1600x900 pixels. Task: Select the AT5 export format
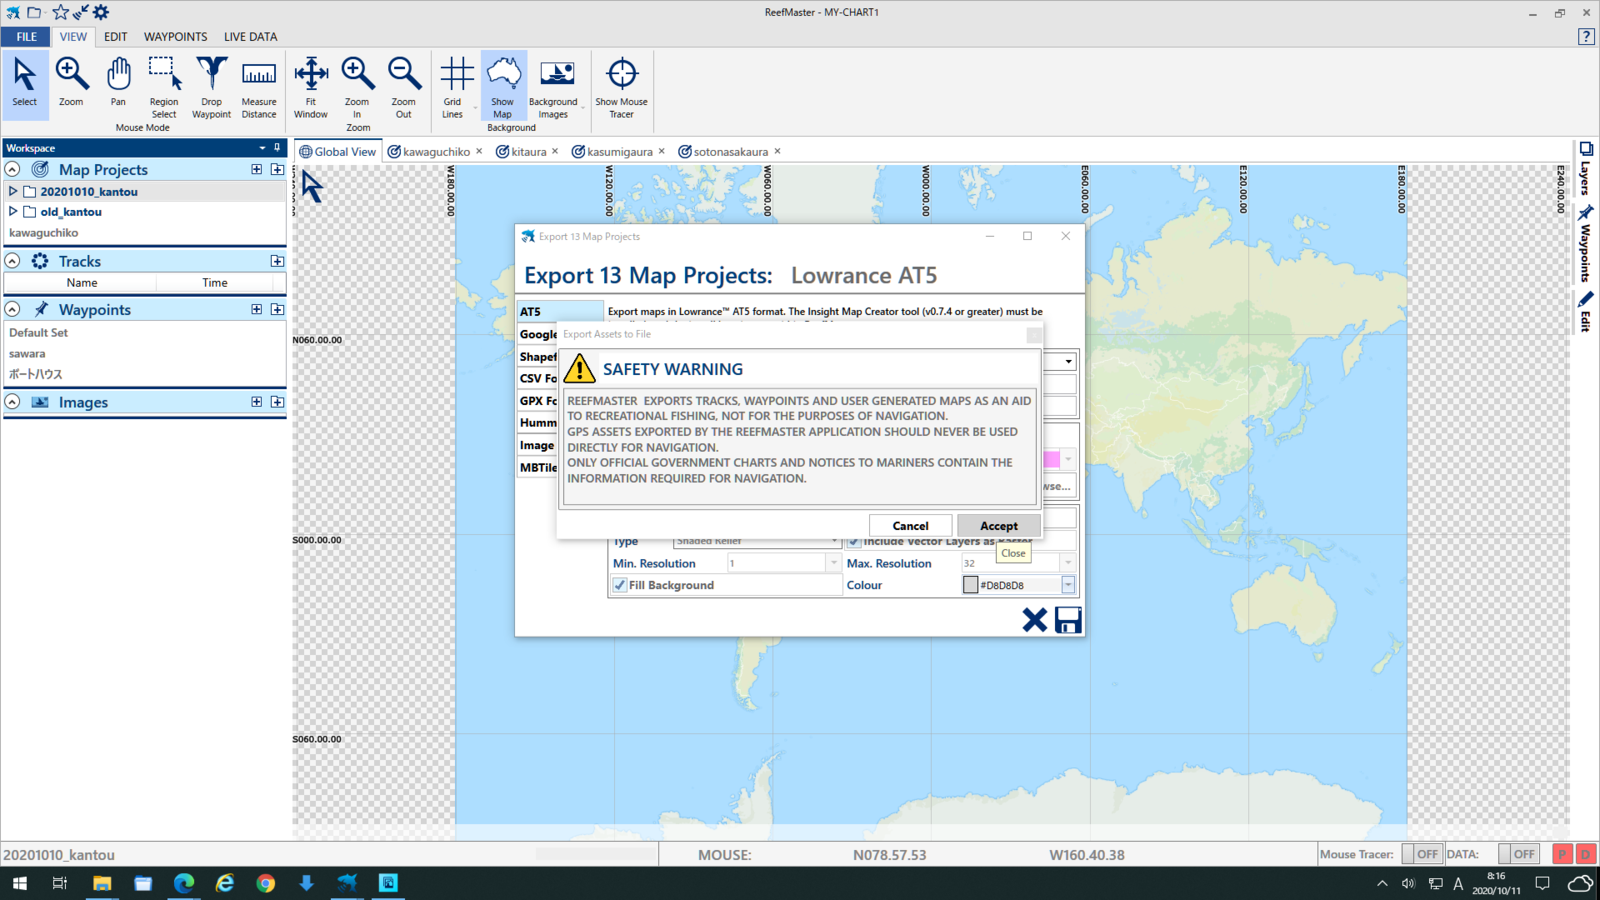560,311
